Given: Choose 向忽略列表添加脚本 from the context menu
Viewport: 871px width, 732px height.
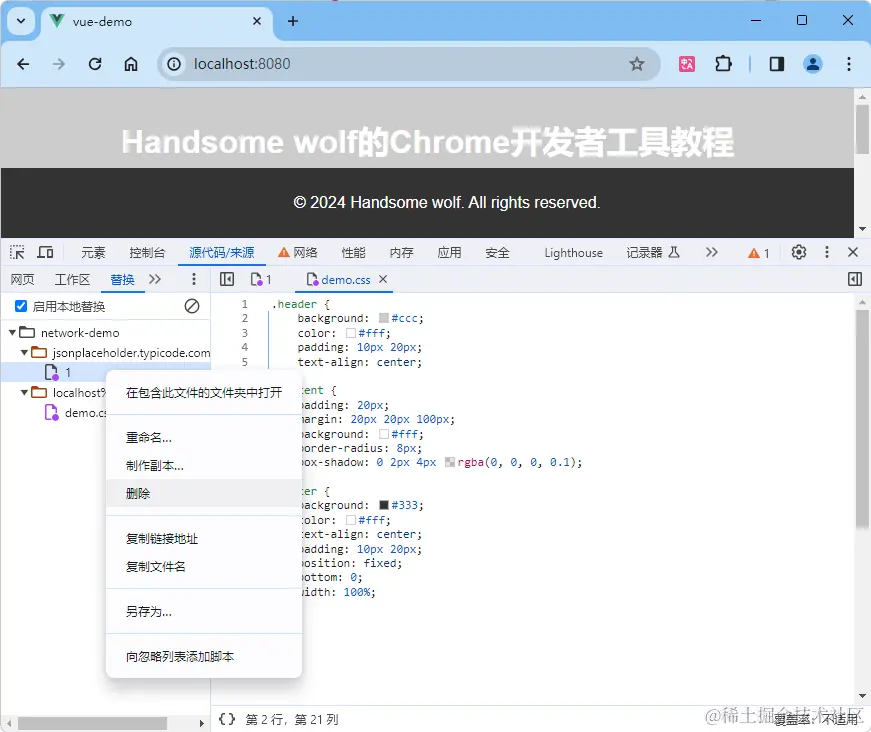Looking at the screenshot, I should coord(204,656).
